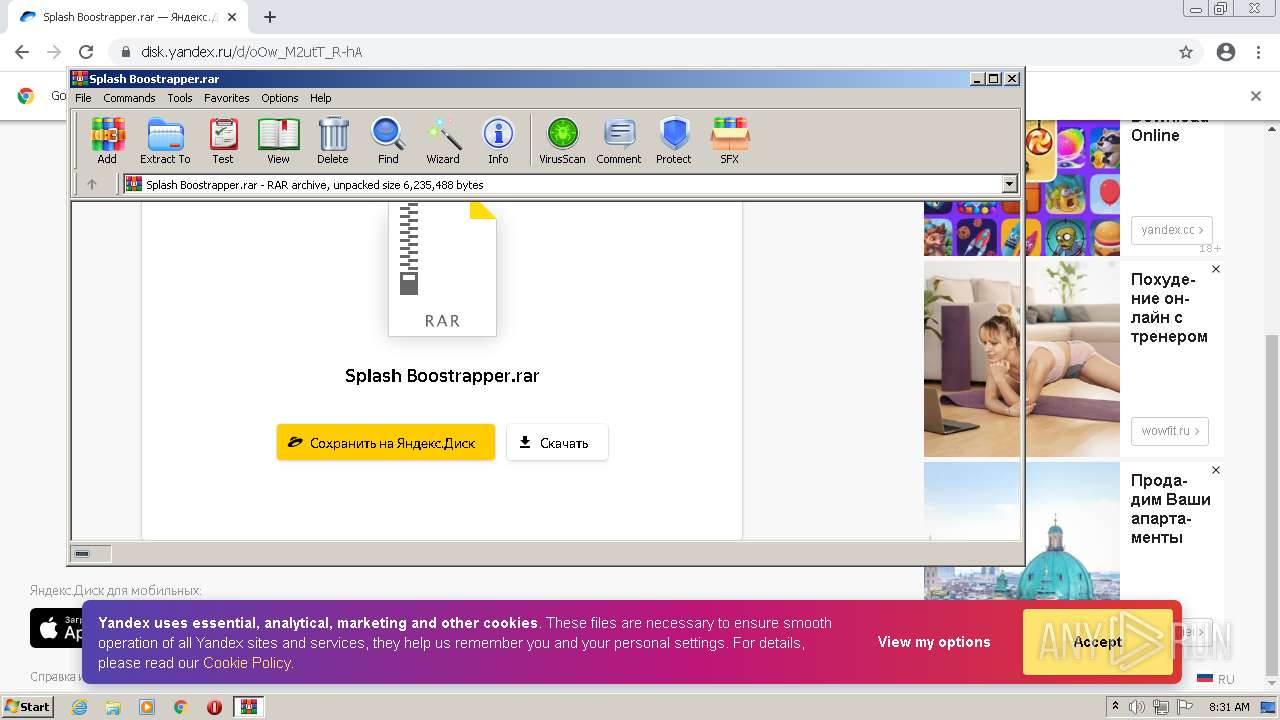
Task: Click the View file icon
Action: 278,140
